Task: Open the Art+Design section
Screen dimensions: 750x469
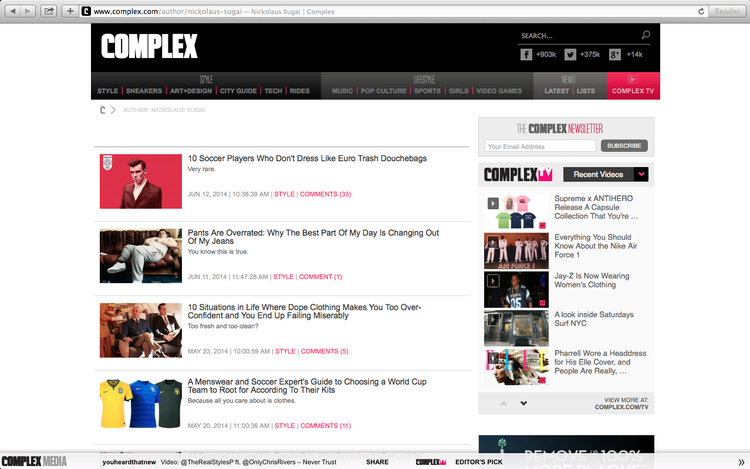Action: pos(191,91)
